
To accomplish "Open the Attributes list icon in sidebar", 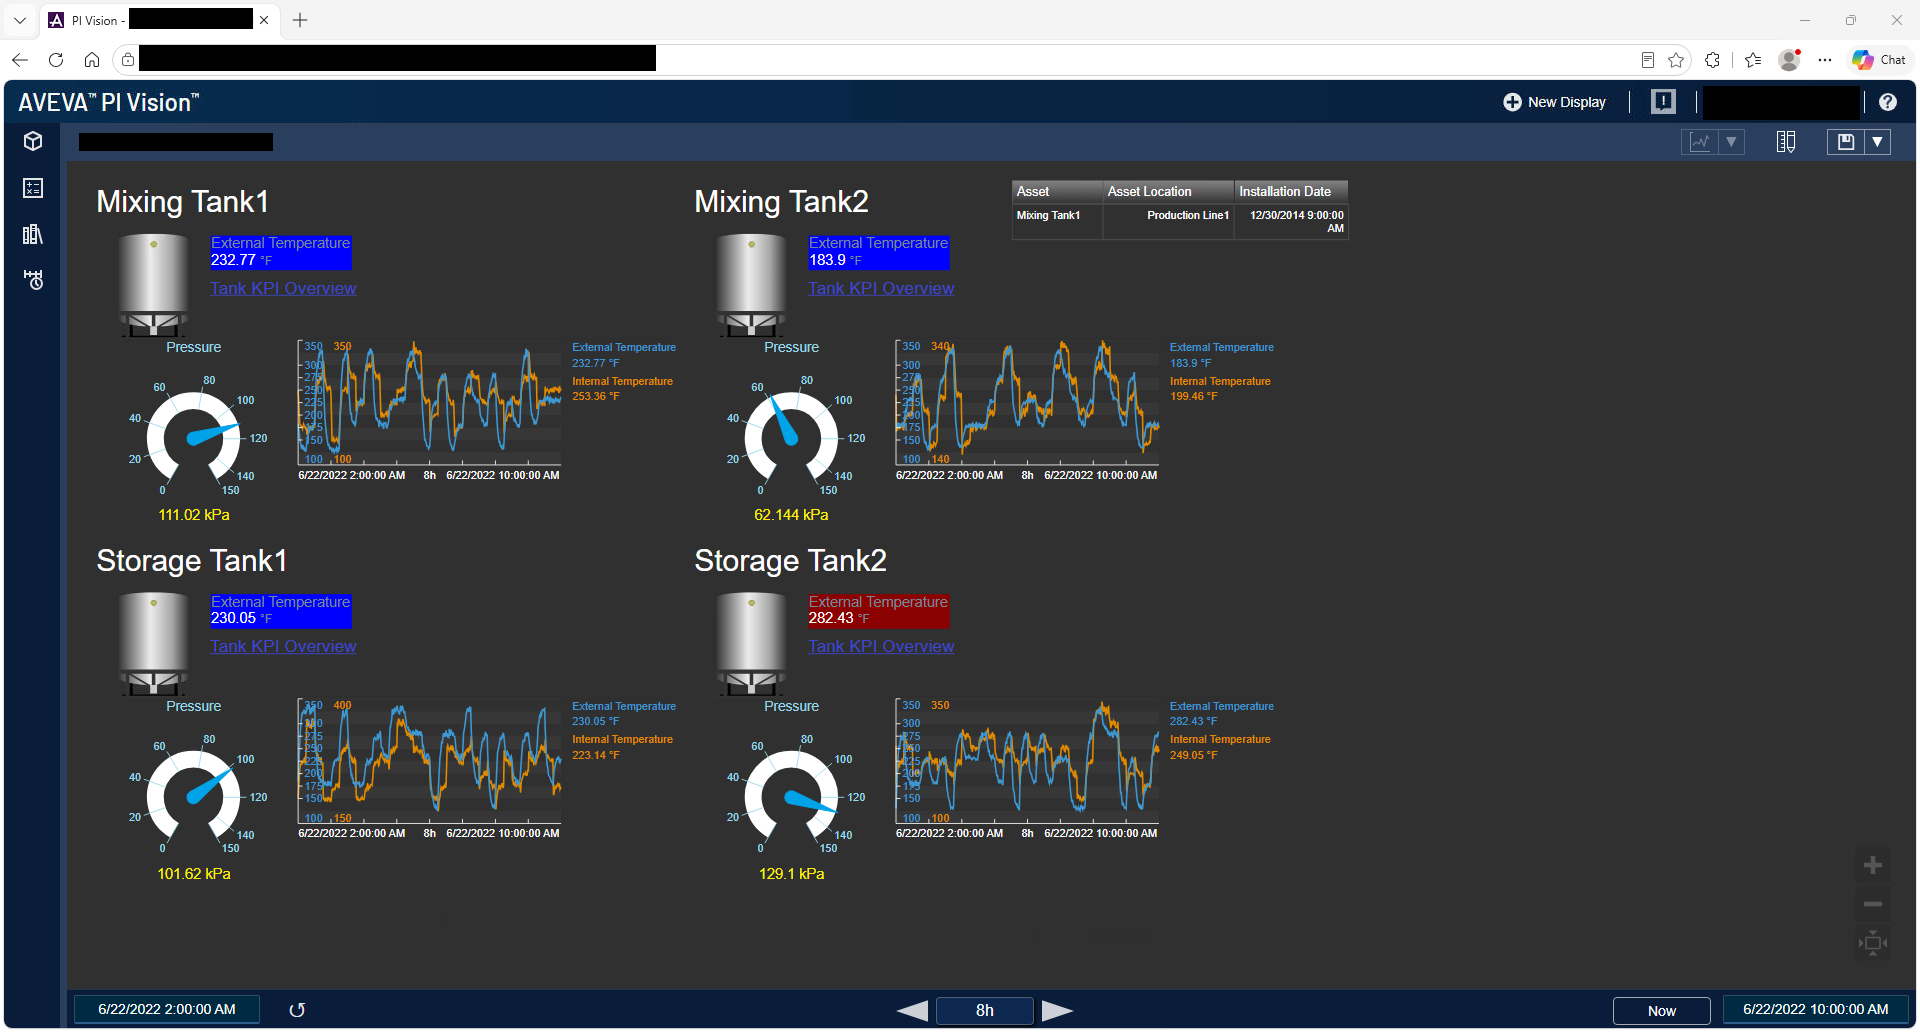I will pos(33,188).
